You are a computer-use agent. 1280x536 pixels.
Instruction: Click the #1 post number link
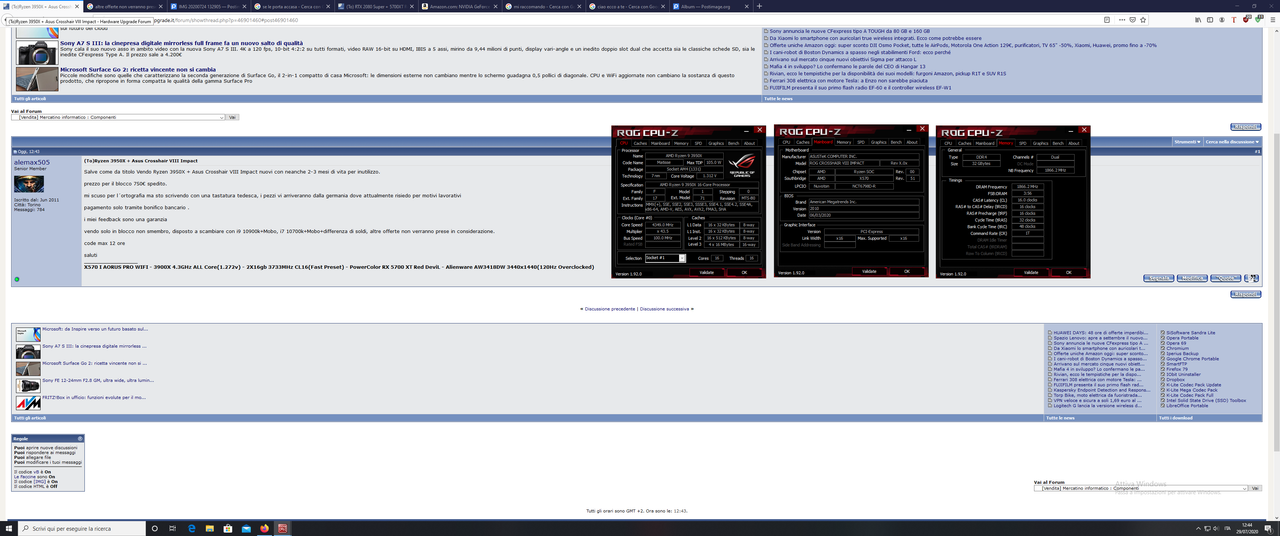pyautogui.click(x=1258, y=151)
